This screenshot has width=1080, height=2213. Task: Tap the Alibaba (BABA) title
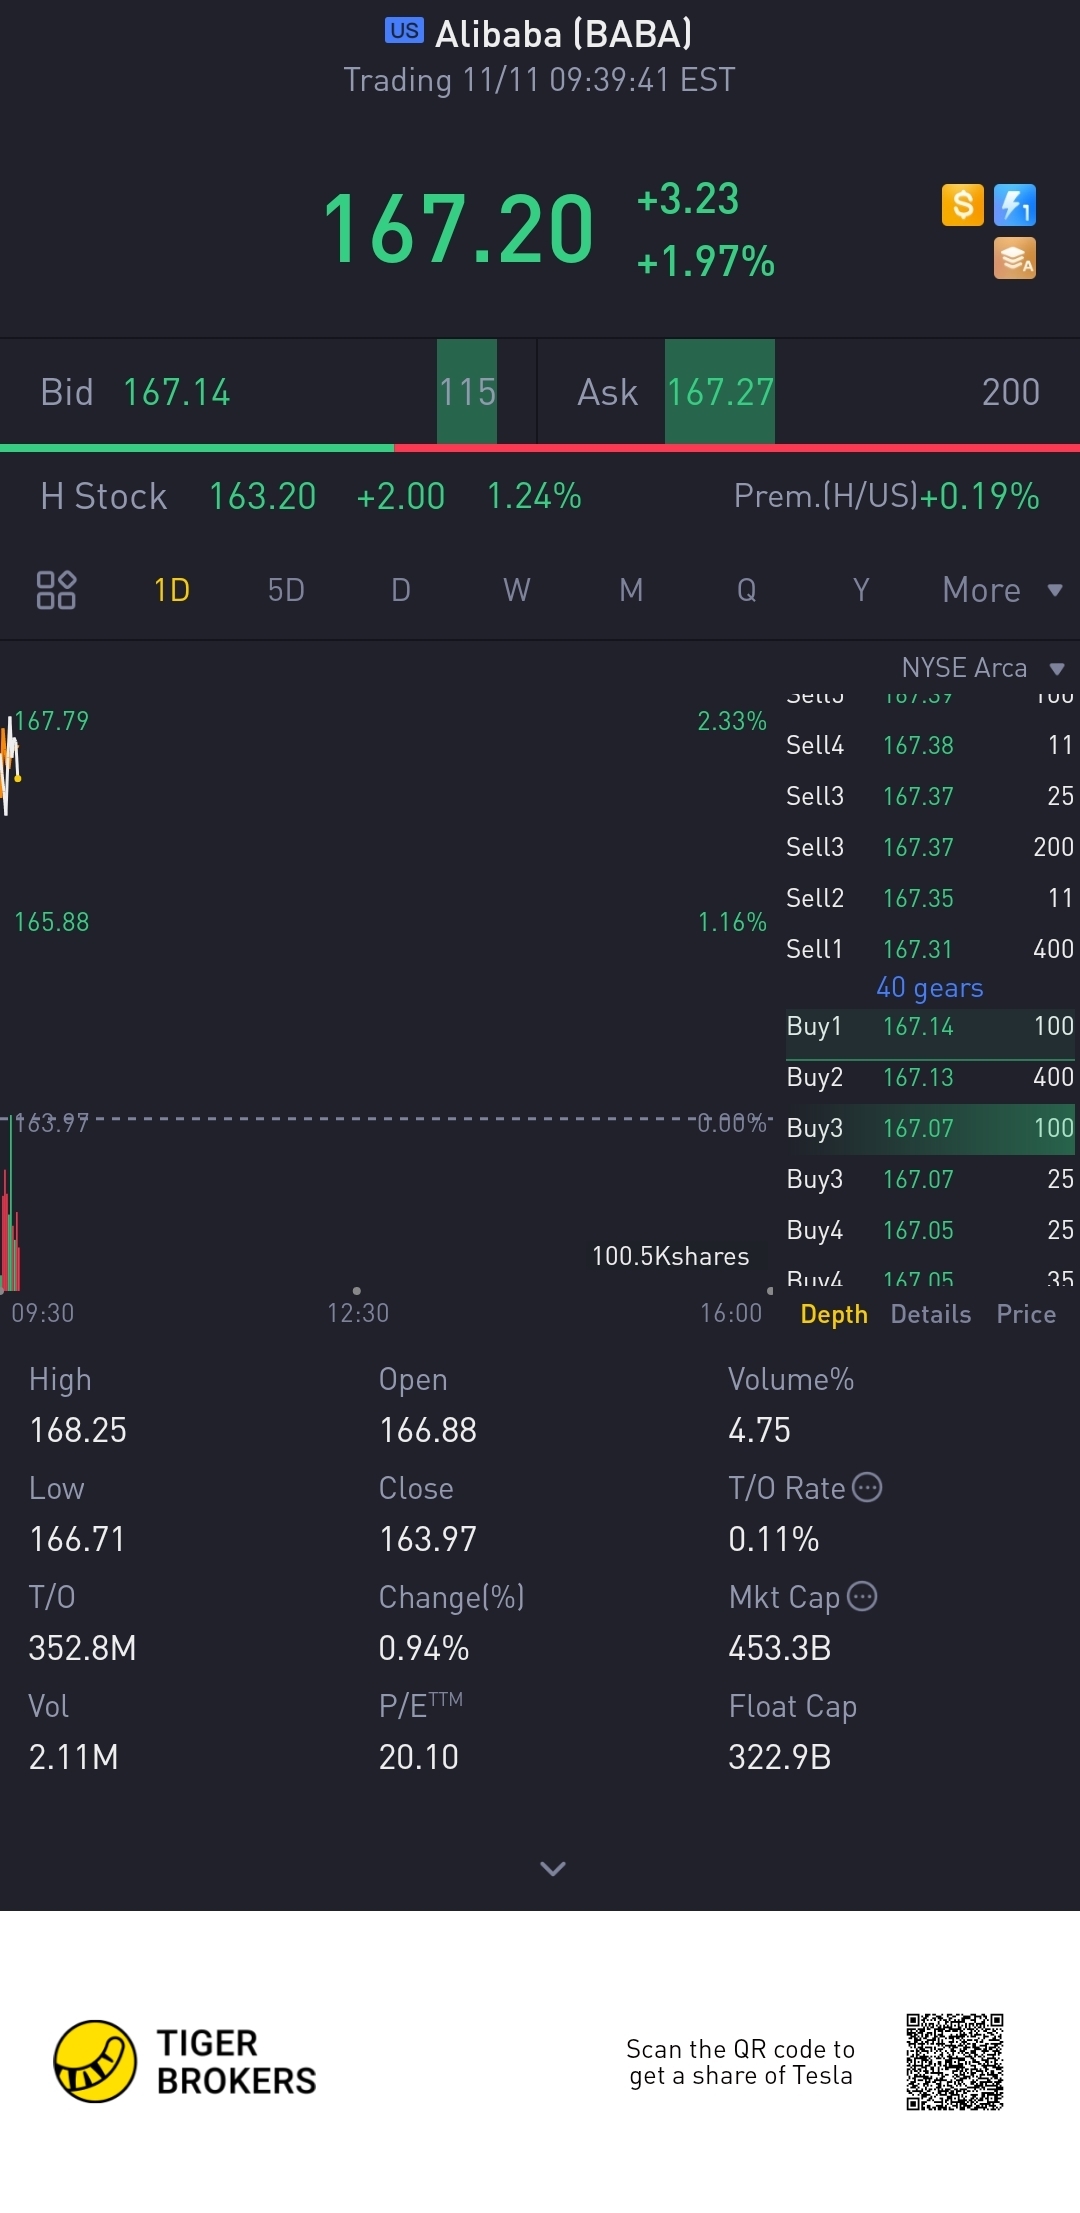point(563,34)
